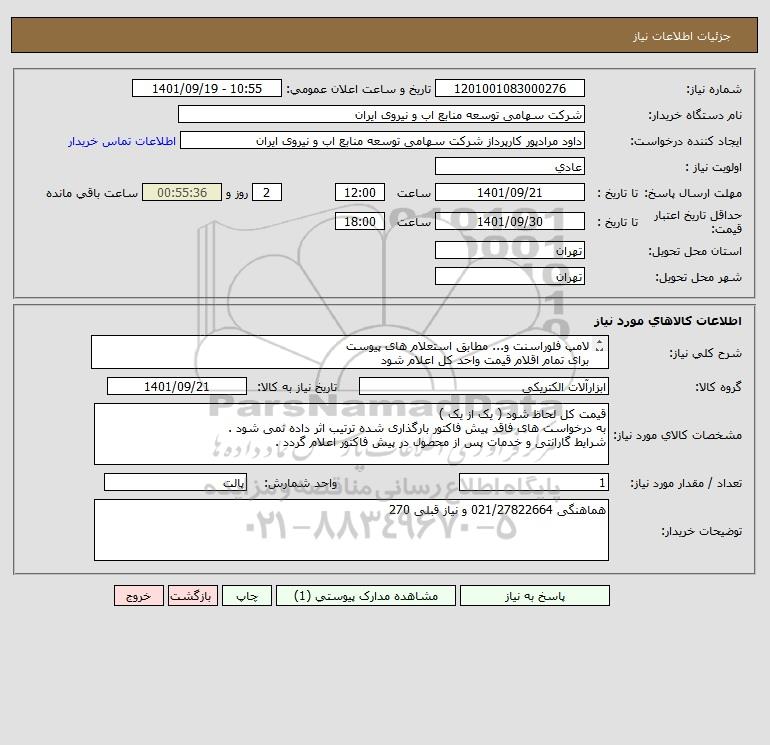Click the general description text area لامپ فلوراسنت
The width and height of the screenshot is (770, 745).
click(350, 353)
